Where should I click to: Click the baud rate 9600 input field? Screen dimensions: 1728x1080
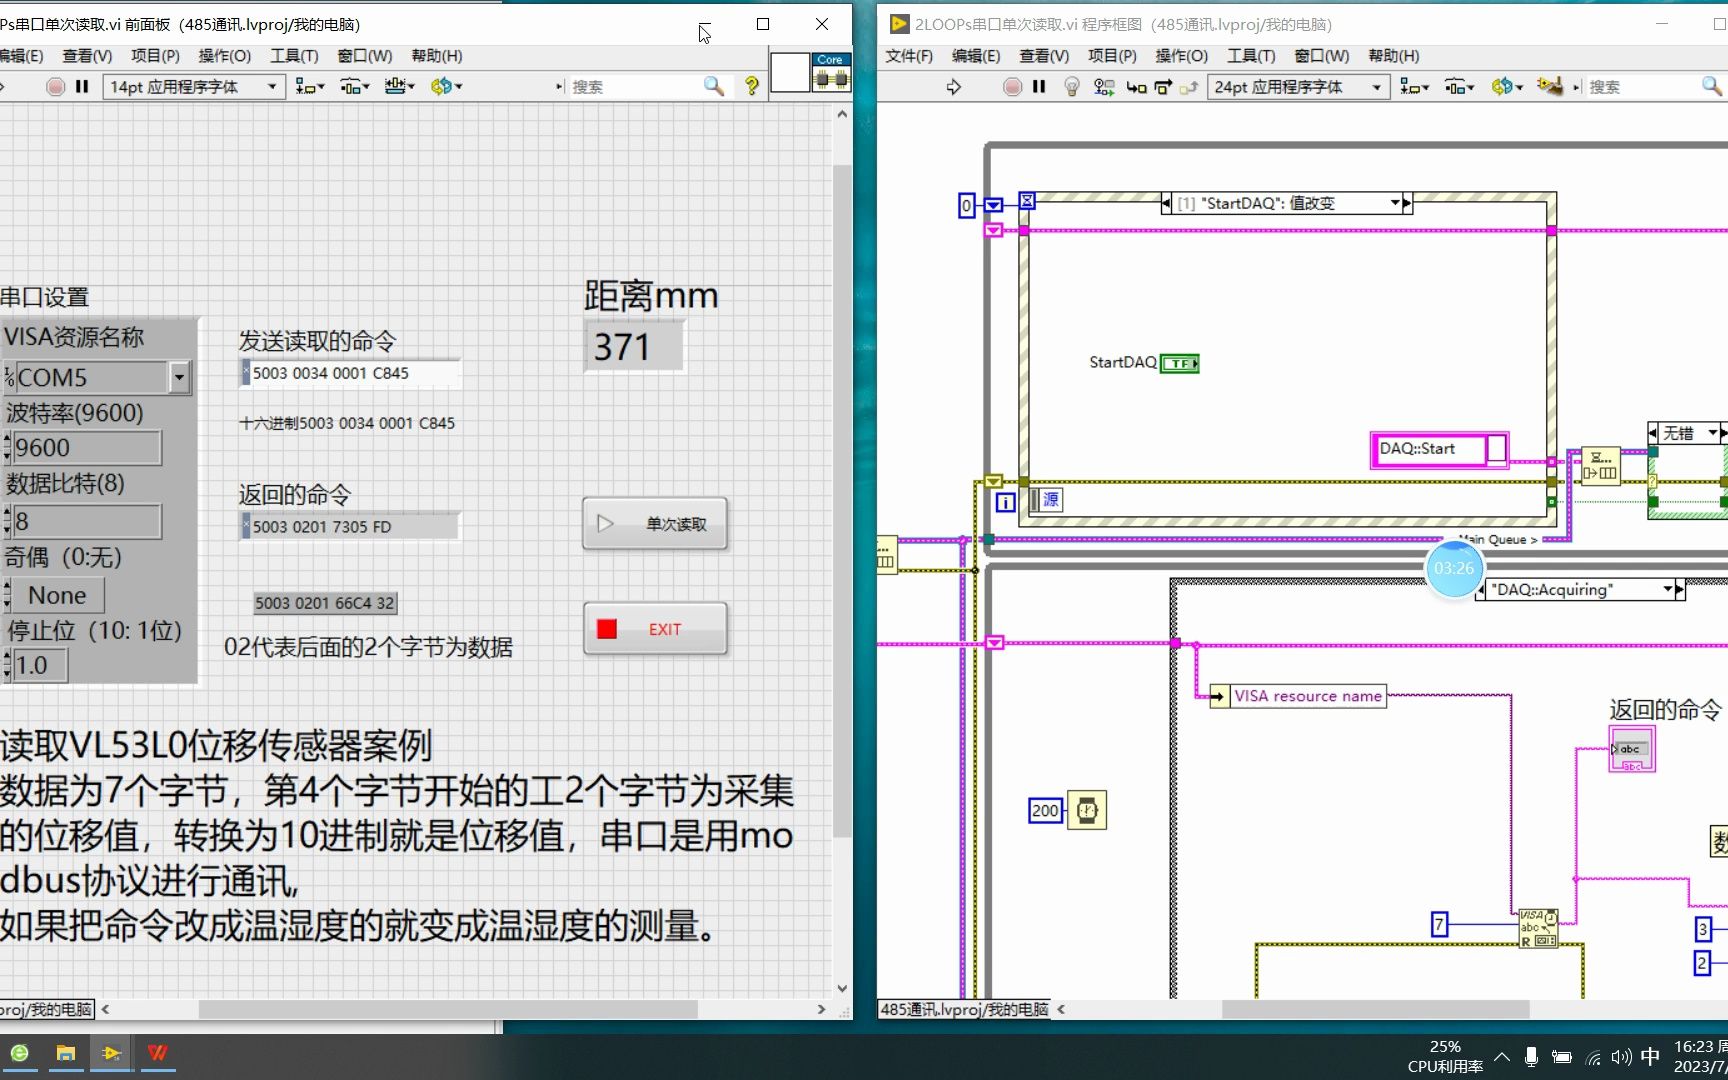coord(85,448)
